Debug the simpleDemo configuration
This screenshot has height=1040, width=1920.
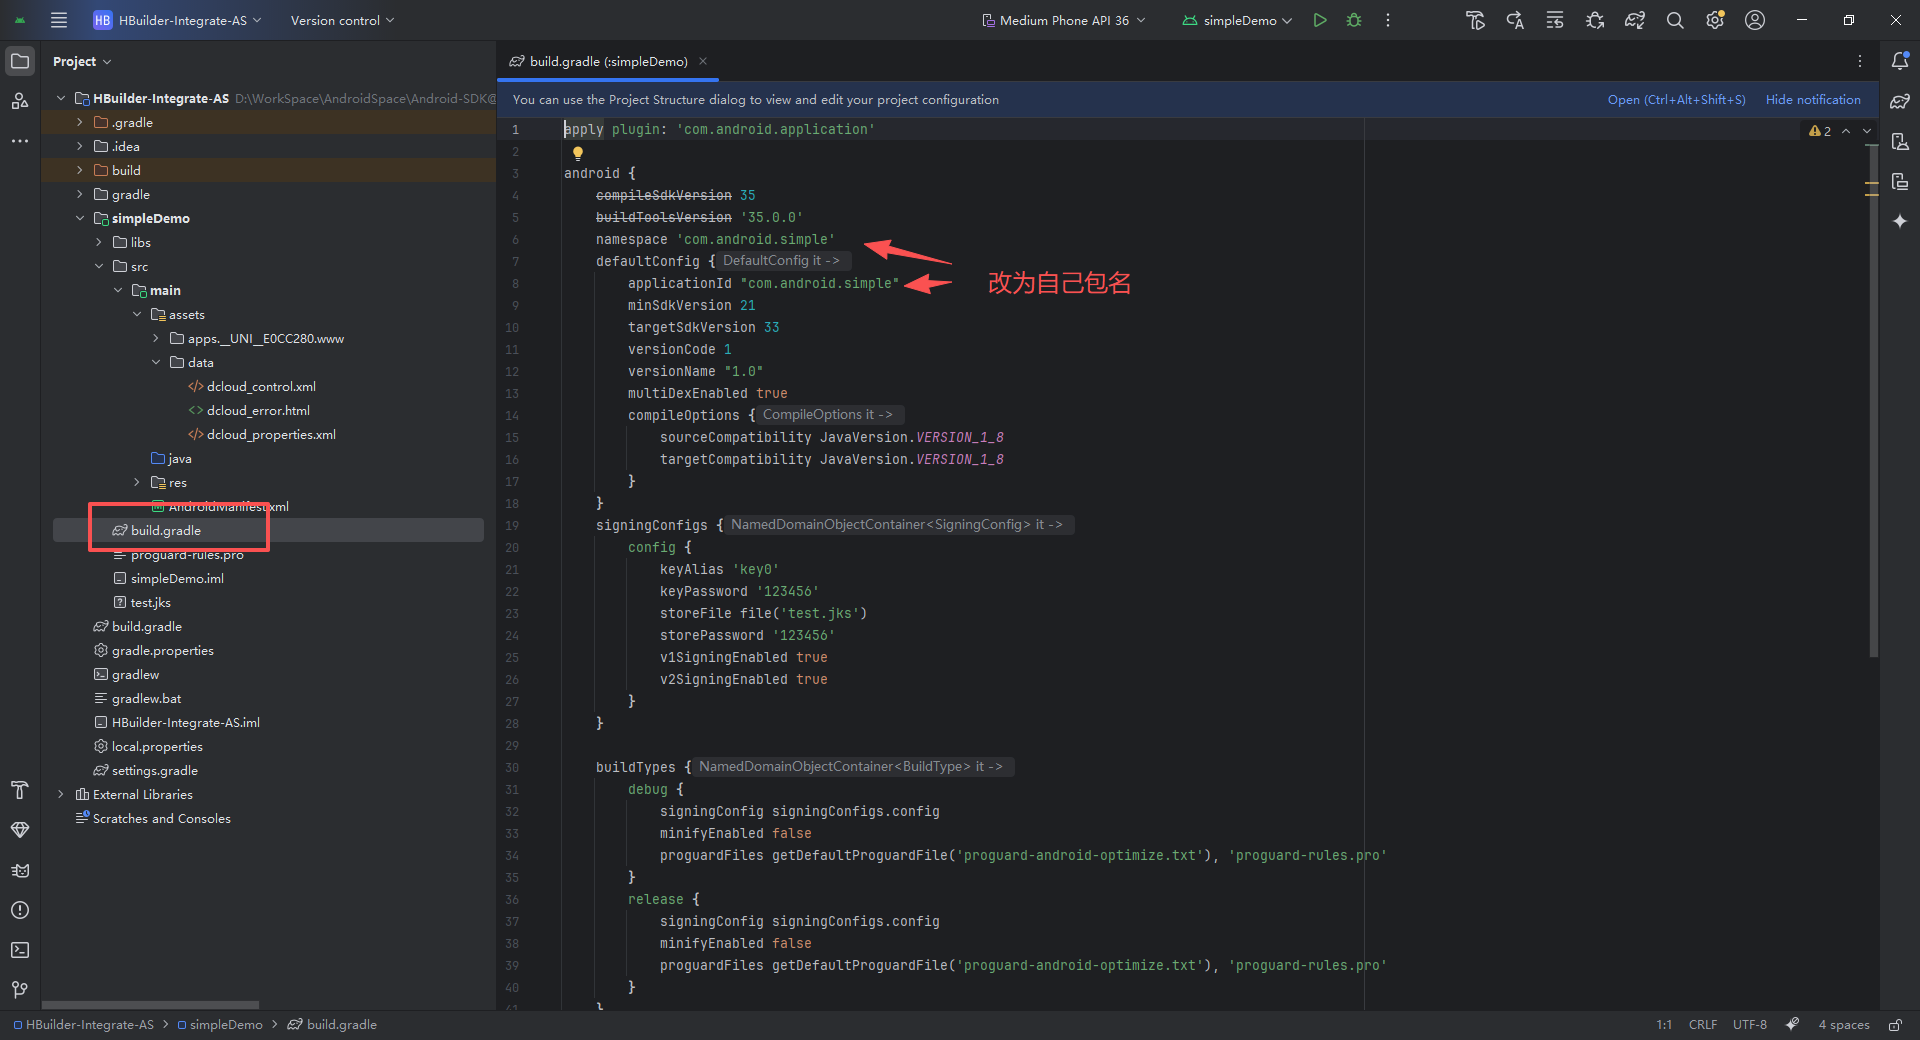tap(1354, 20)
